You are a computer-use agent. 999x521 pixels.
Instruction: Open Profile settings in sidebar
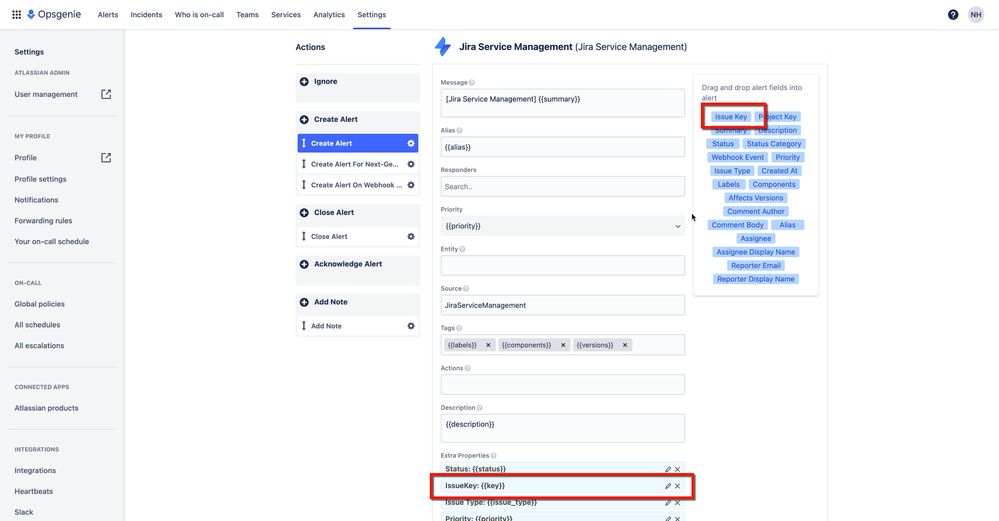[x=40, y=179]
